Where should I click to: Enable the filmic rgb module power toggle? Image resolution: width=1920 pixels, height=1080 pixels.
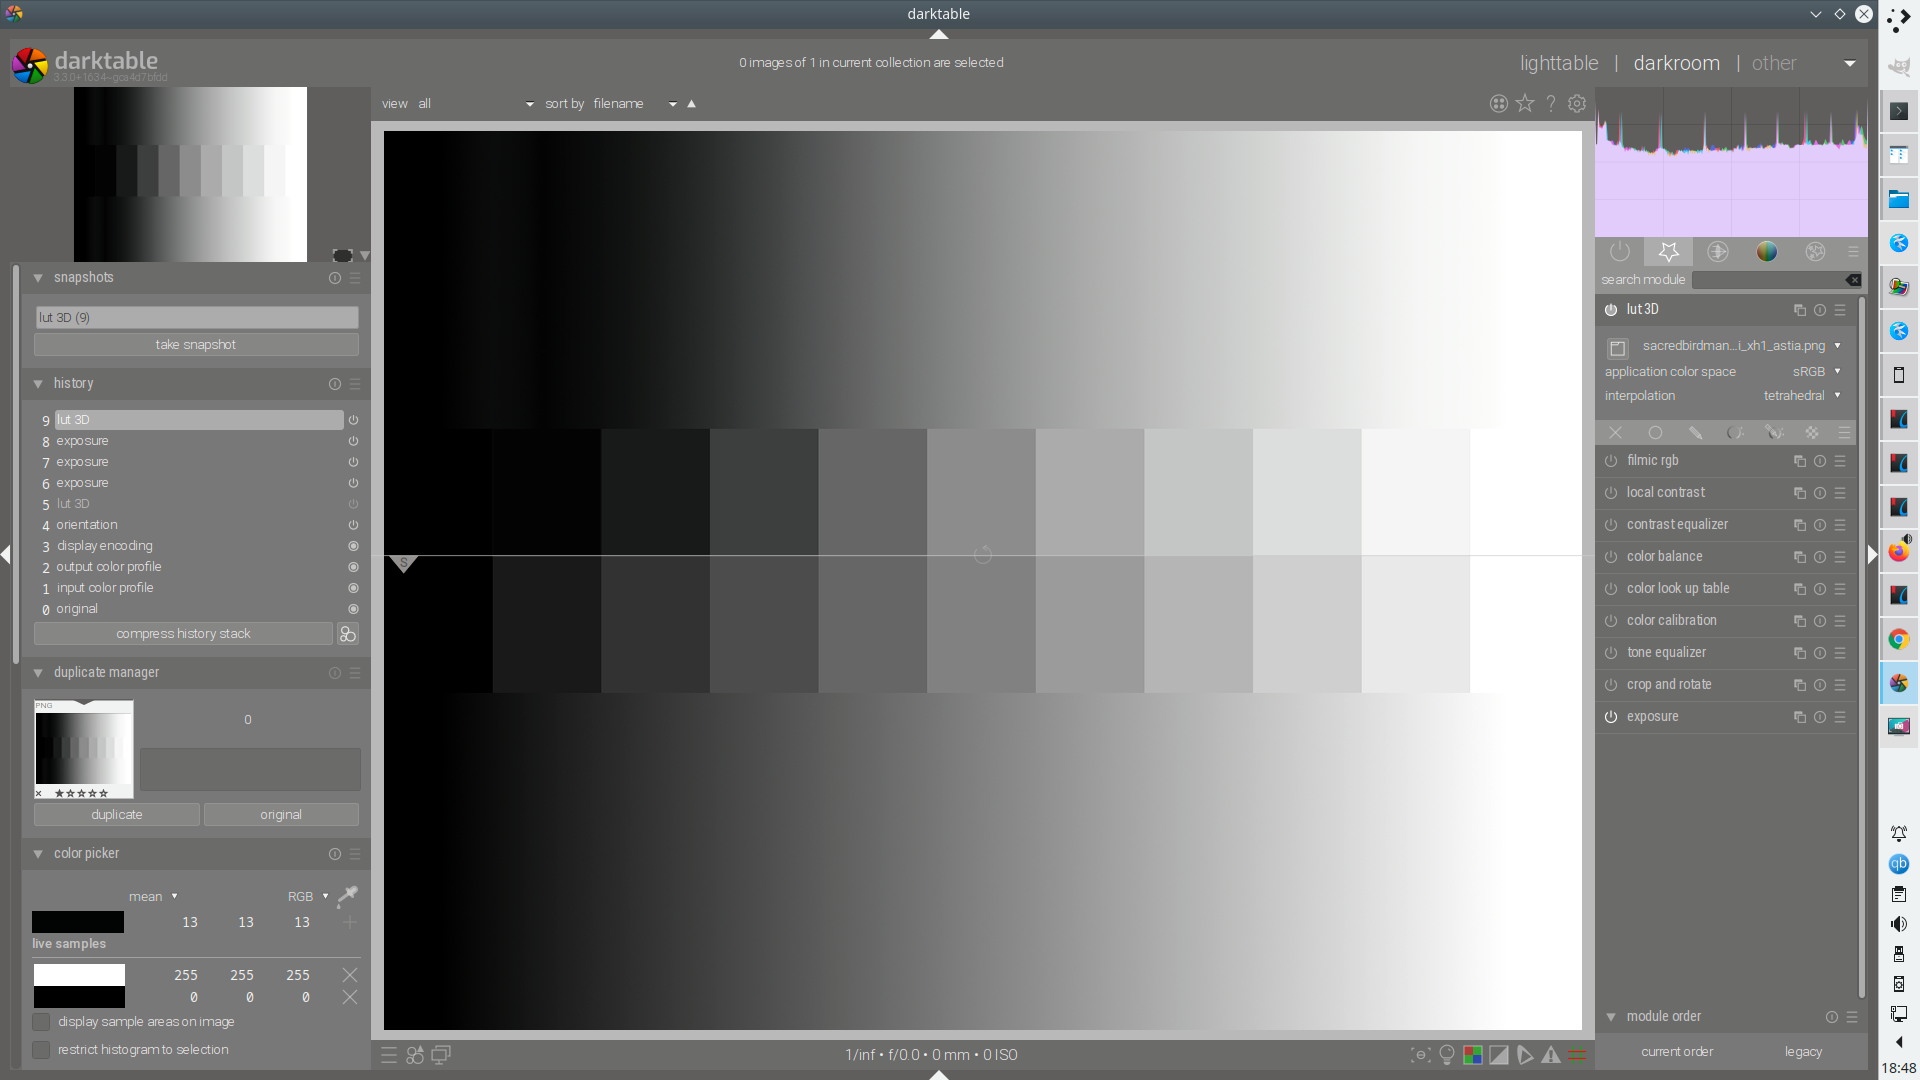(x=1611, y=461)
